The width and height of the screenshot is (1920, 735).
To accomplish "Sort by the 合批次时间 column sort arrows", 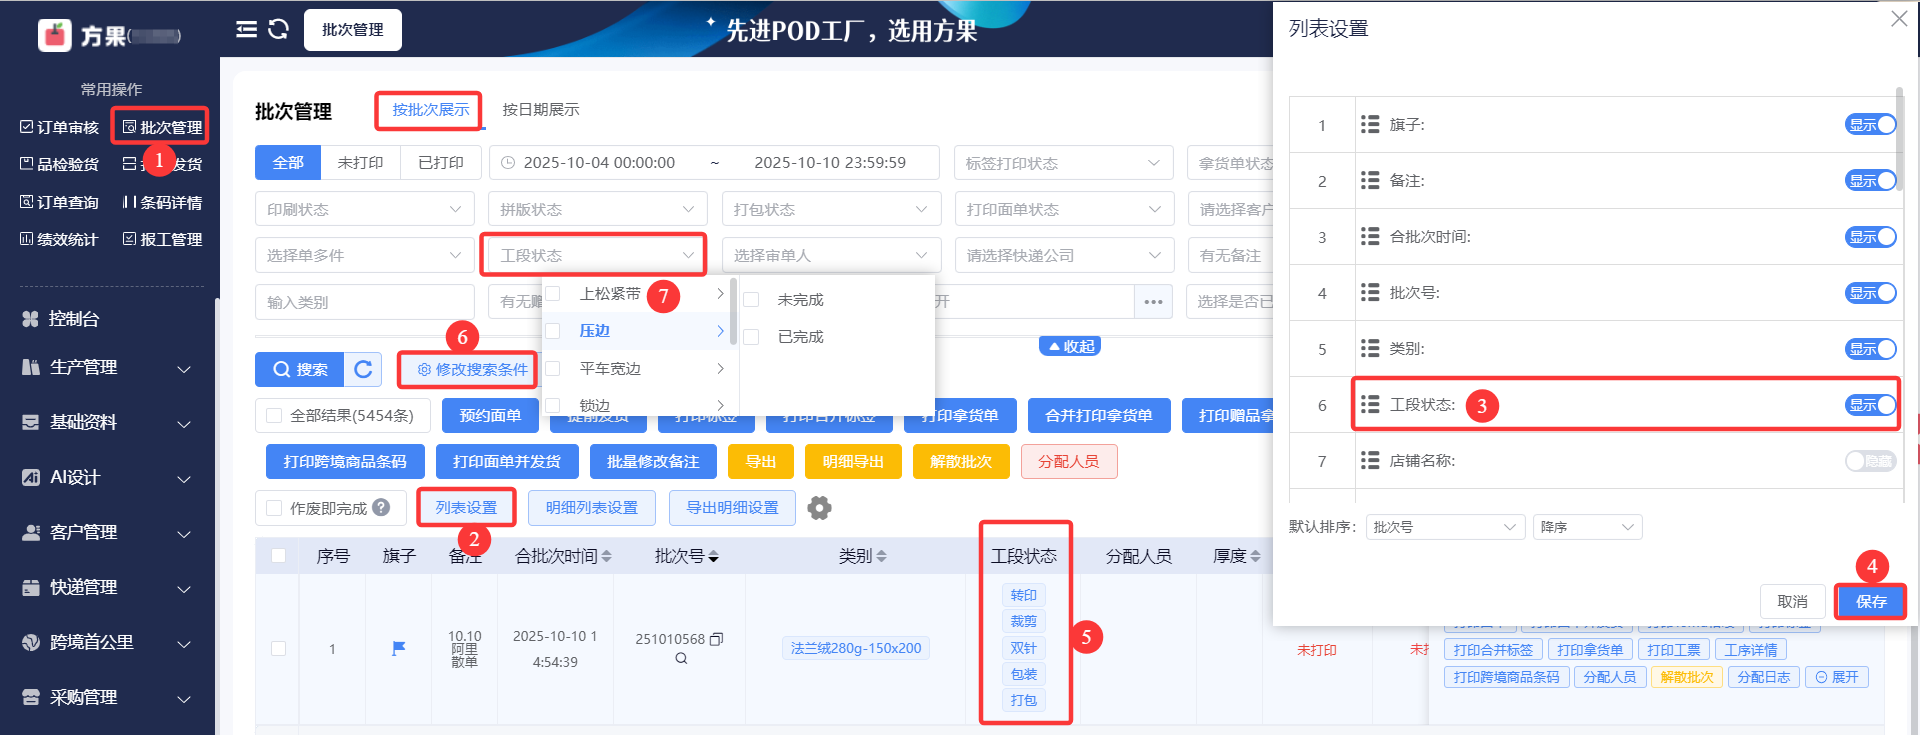I will coord(606,556).
